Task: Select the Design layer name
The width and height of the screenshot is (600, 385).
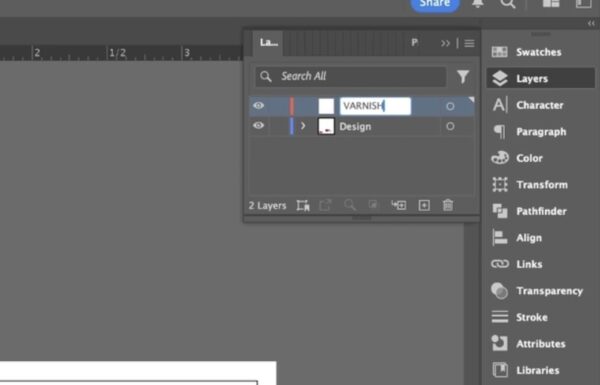Action: 355,126
